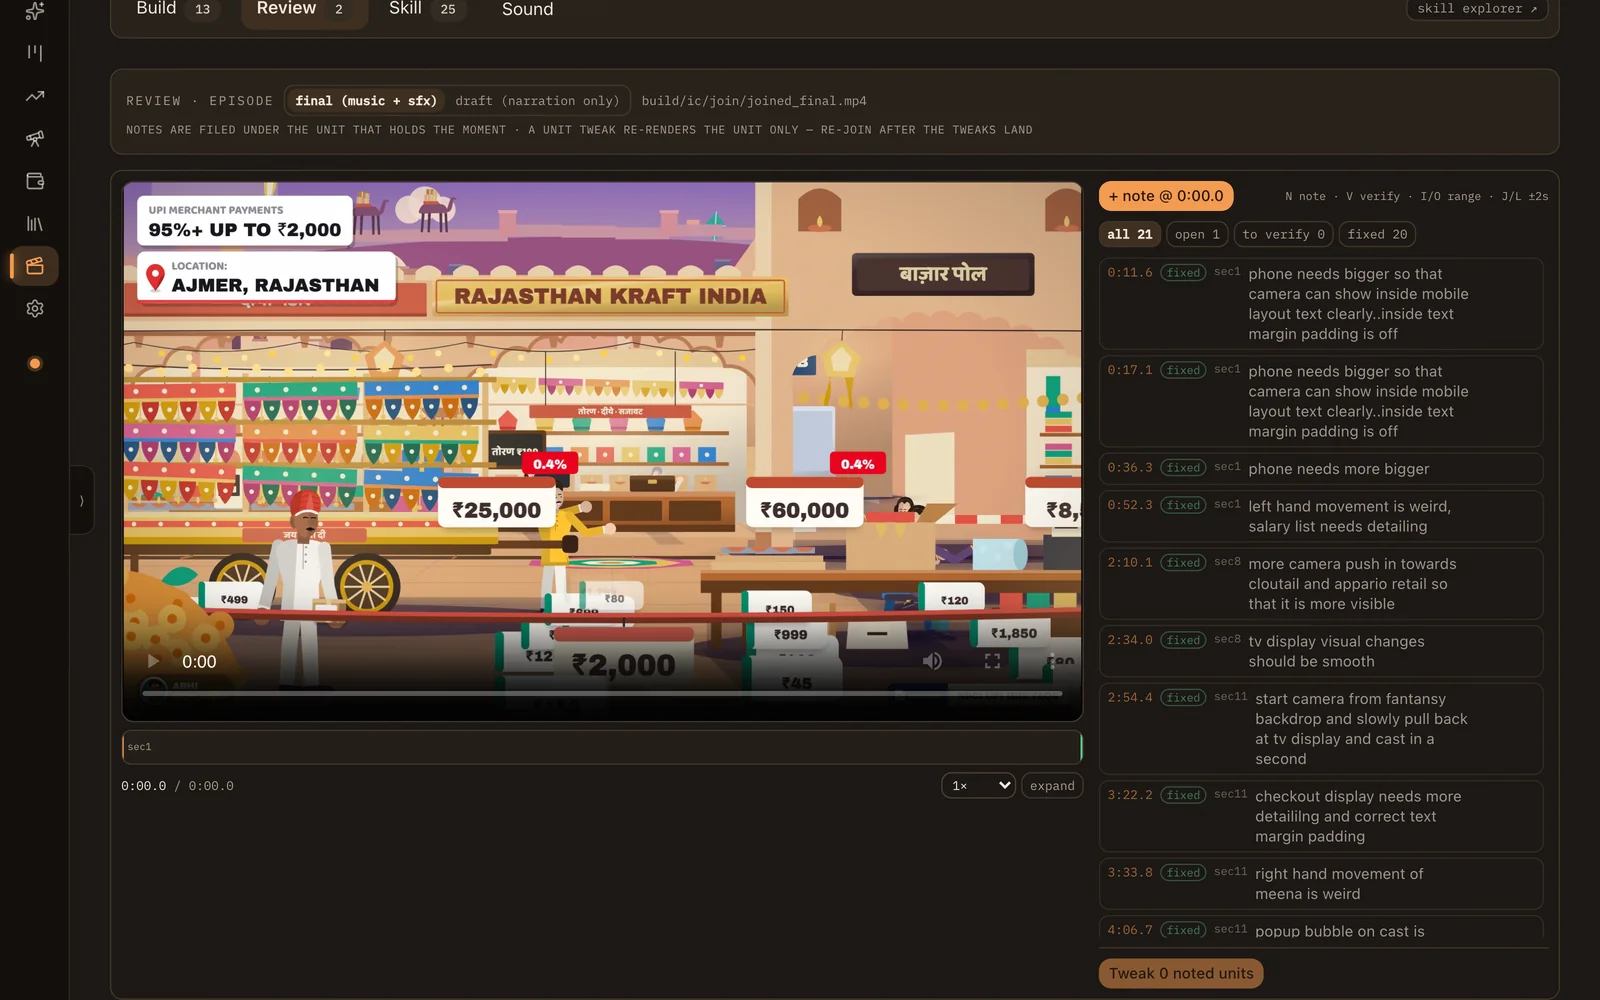Filter notes by all 21

[1130, 234]
